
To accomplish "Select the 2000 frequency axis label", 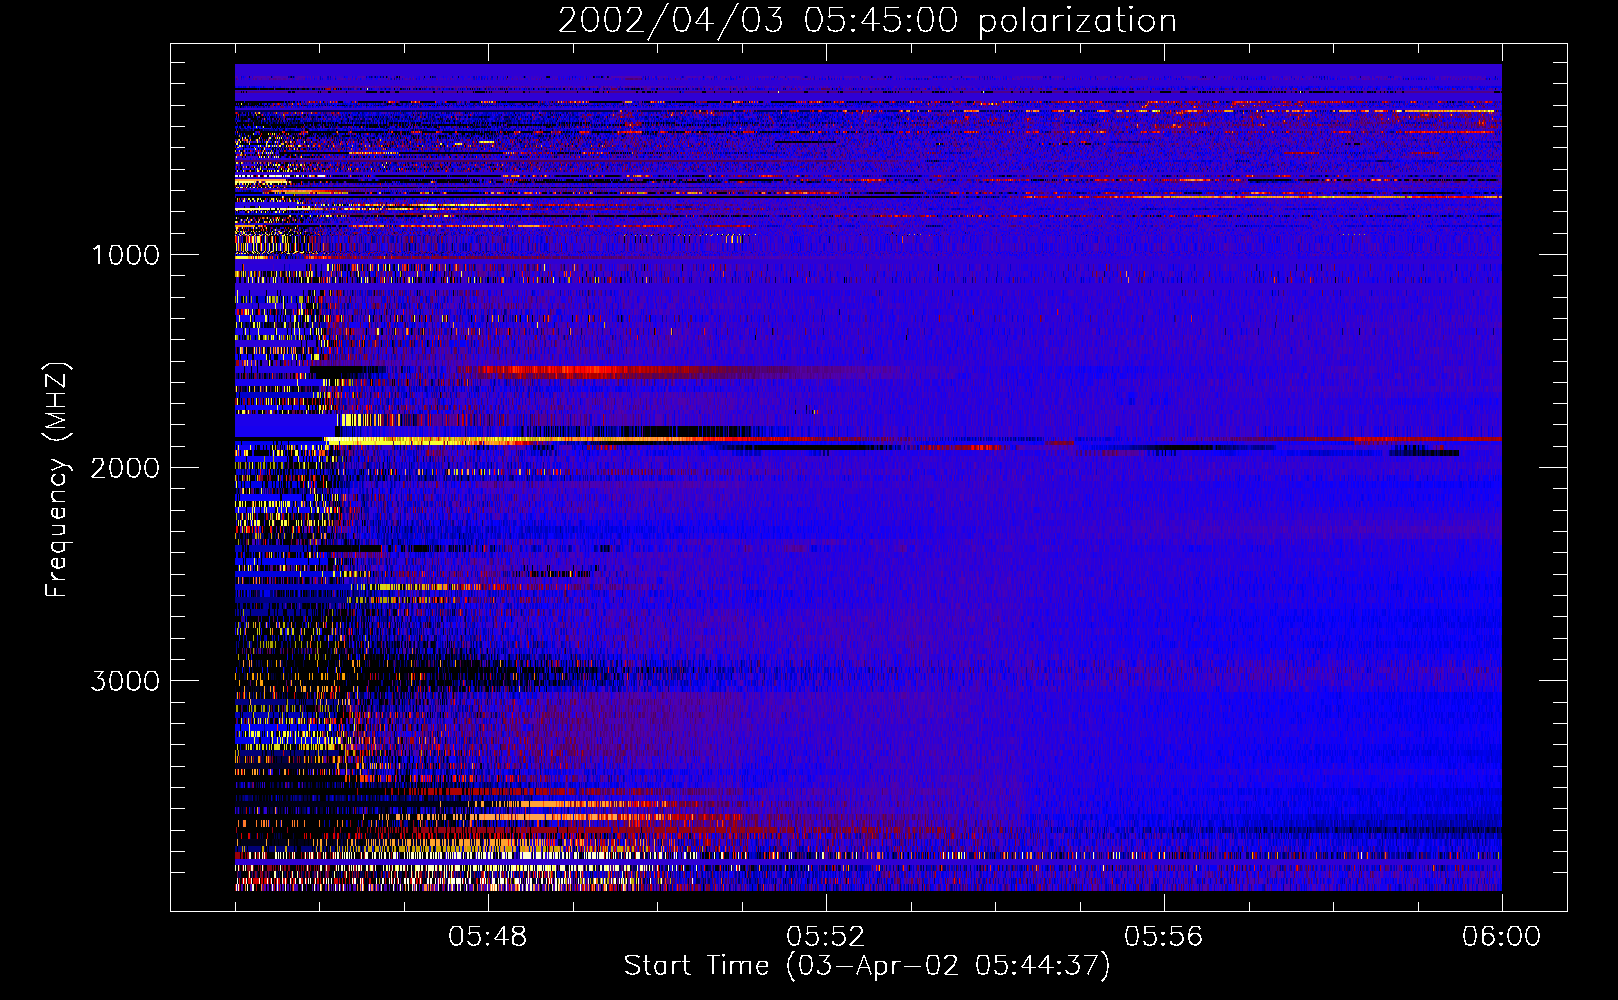I will pyautogui.click(x=125, y=468).
